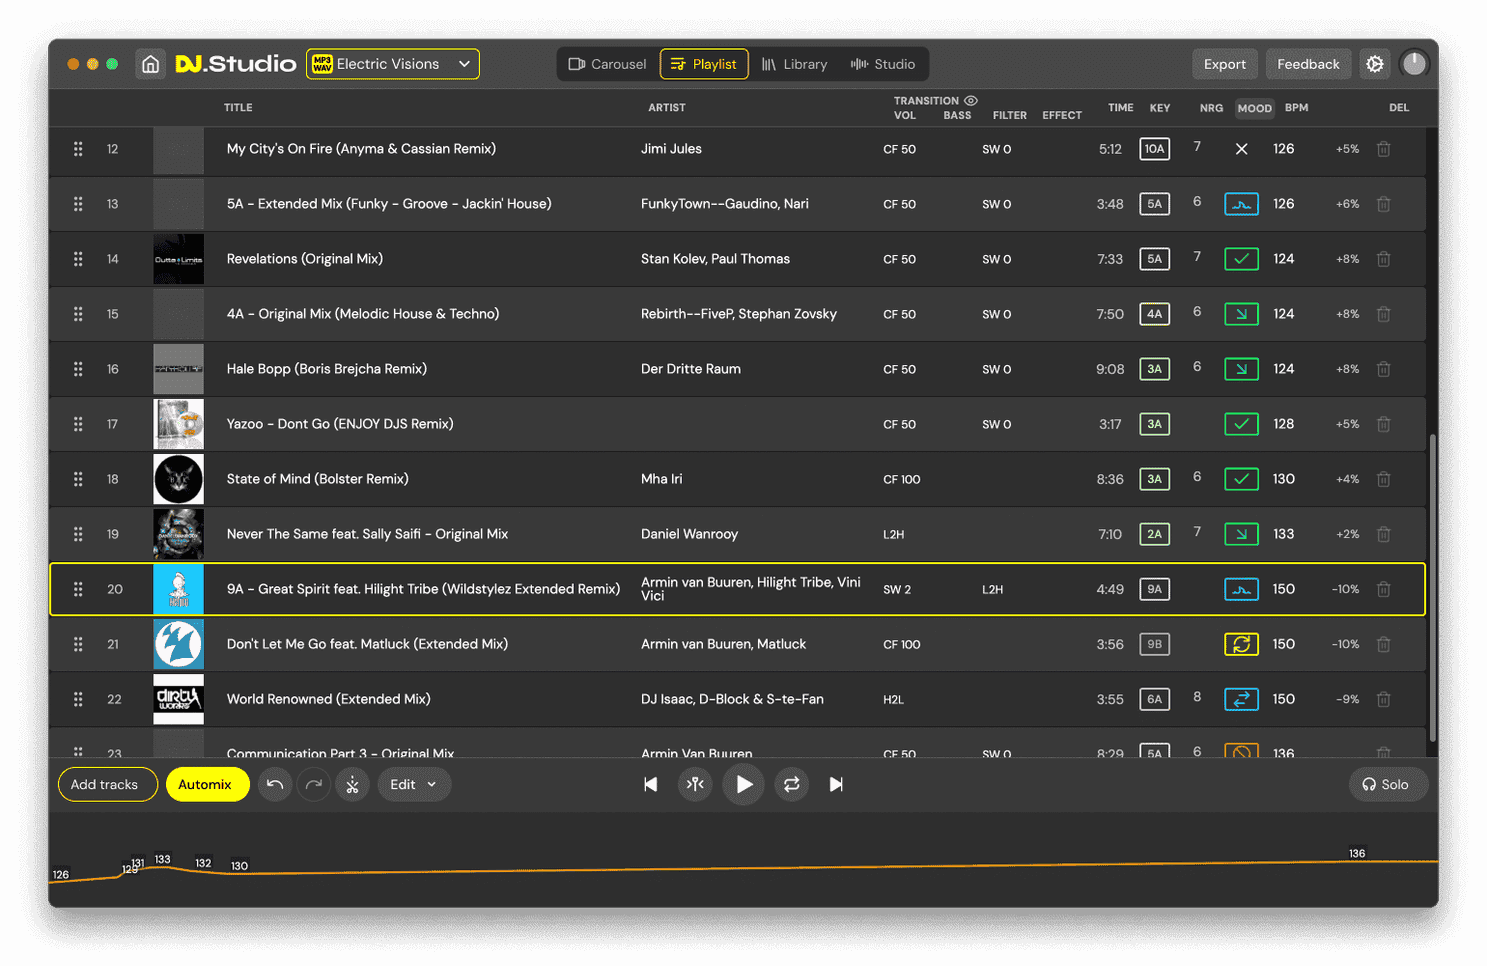Click mood wave icon on track 13
Image resolution: width=1487 pixels, height=966 pixels.
tap(1241, 204)
